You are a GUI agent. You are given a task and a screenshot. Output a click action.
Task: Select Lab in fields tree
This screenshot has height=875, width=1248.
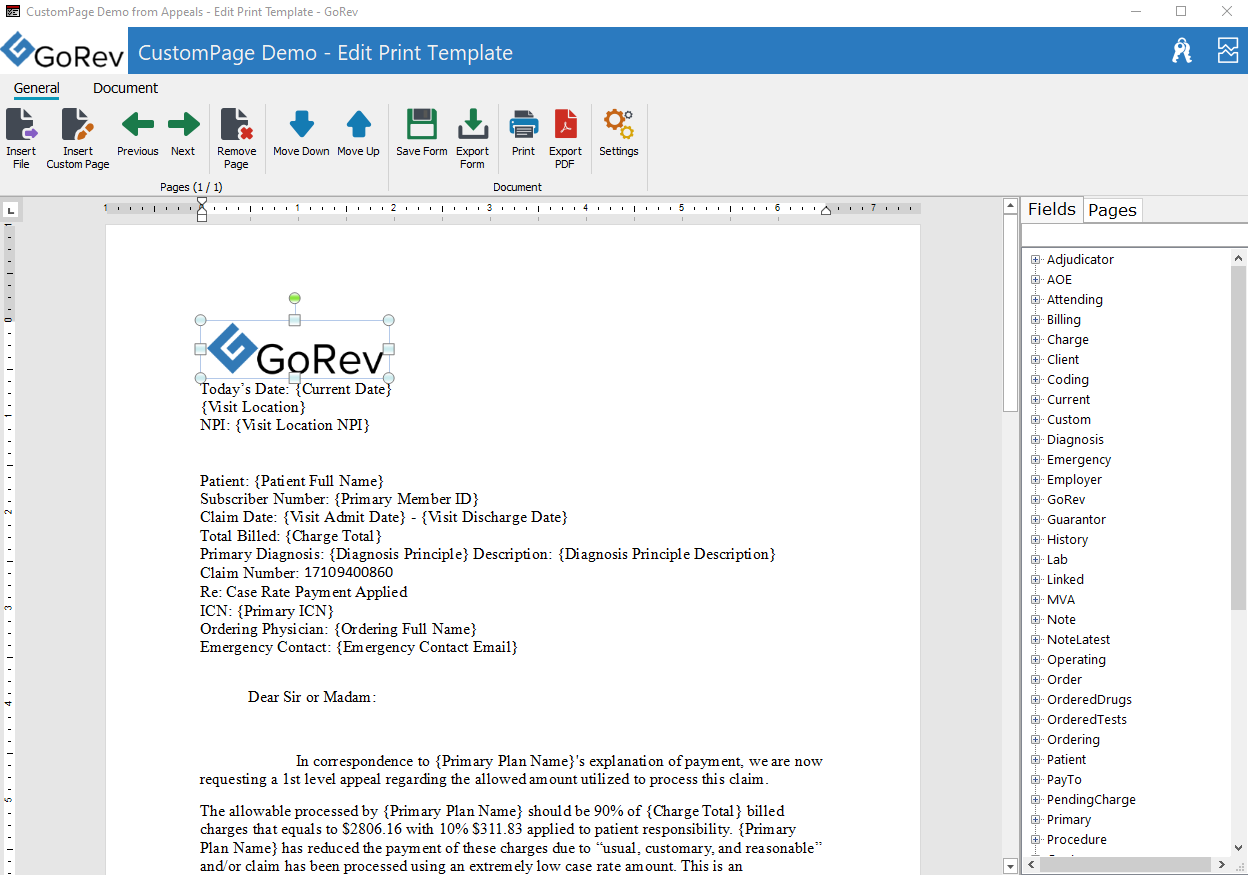[x=1057, y=560]
